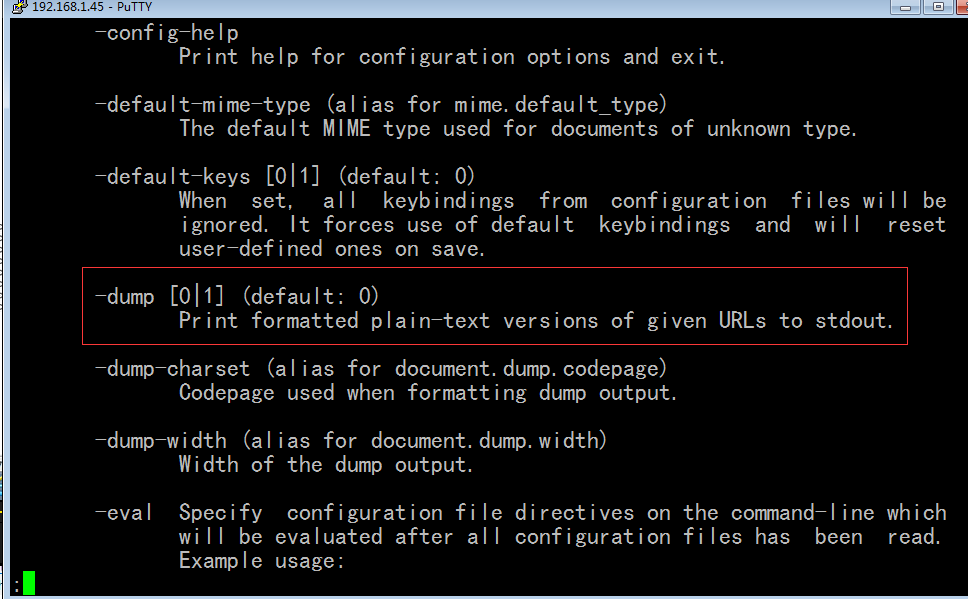
Task: Click the green terminal cursor block
Action: click(29, 584)
